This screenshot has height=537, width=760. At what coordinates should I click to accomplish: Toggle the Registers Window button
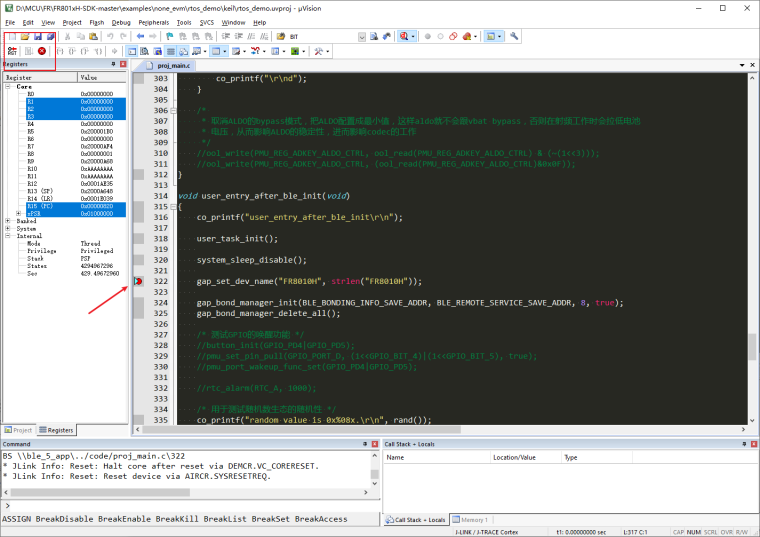171,51
